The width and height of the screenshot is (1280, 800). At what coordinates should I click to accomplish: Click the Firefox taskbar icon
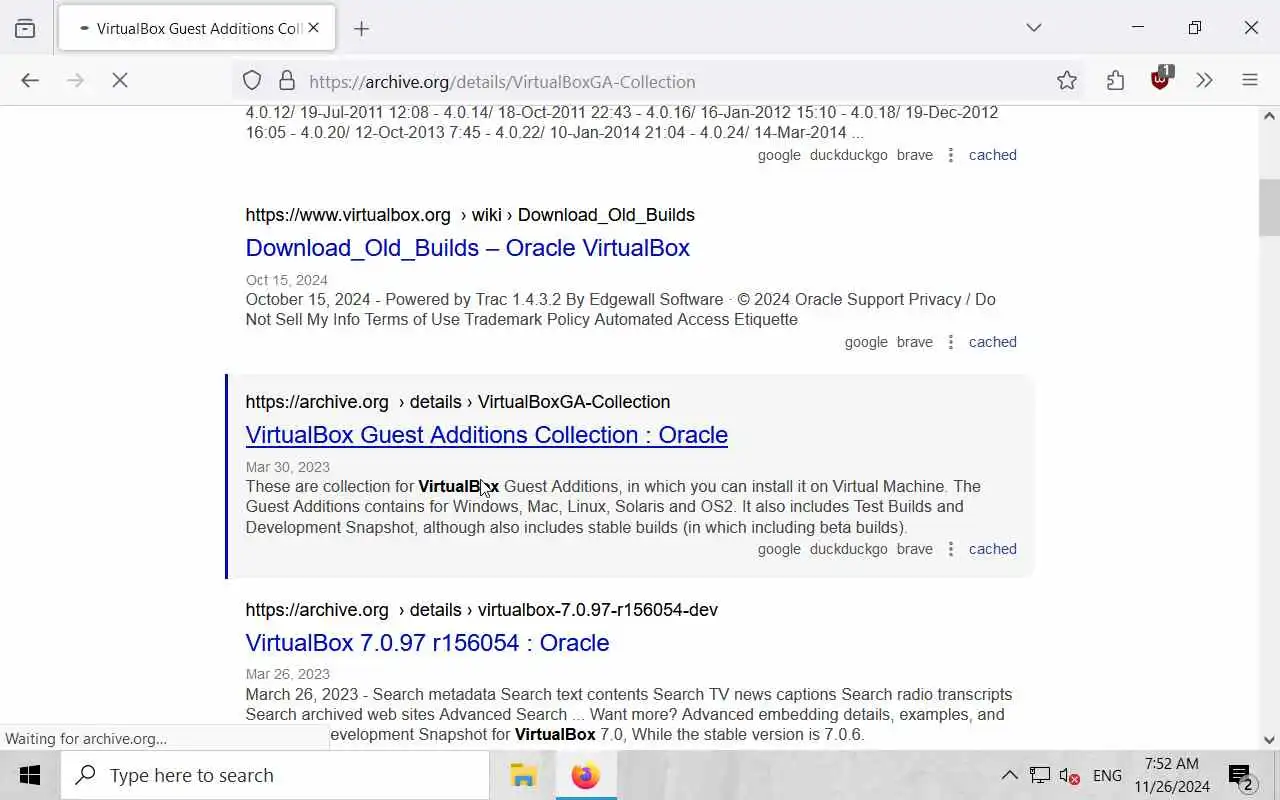(x=586, y=775)
